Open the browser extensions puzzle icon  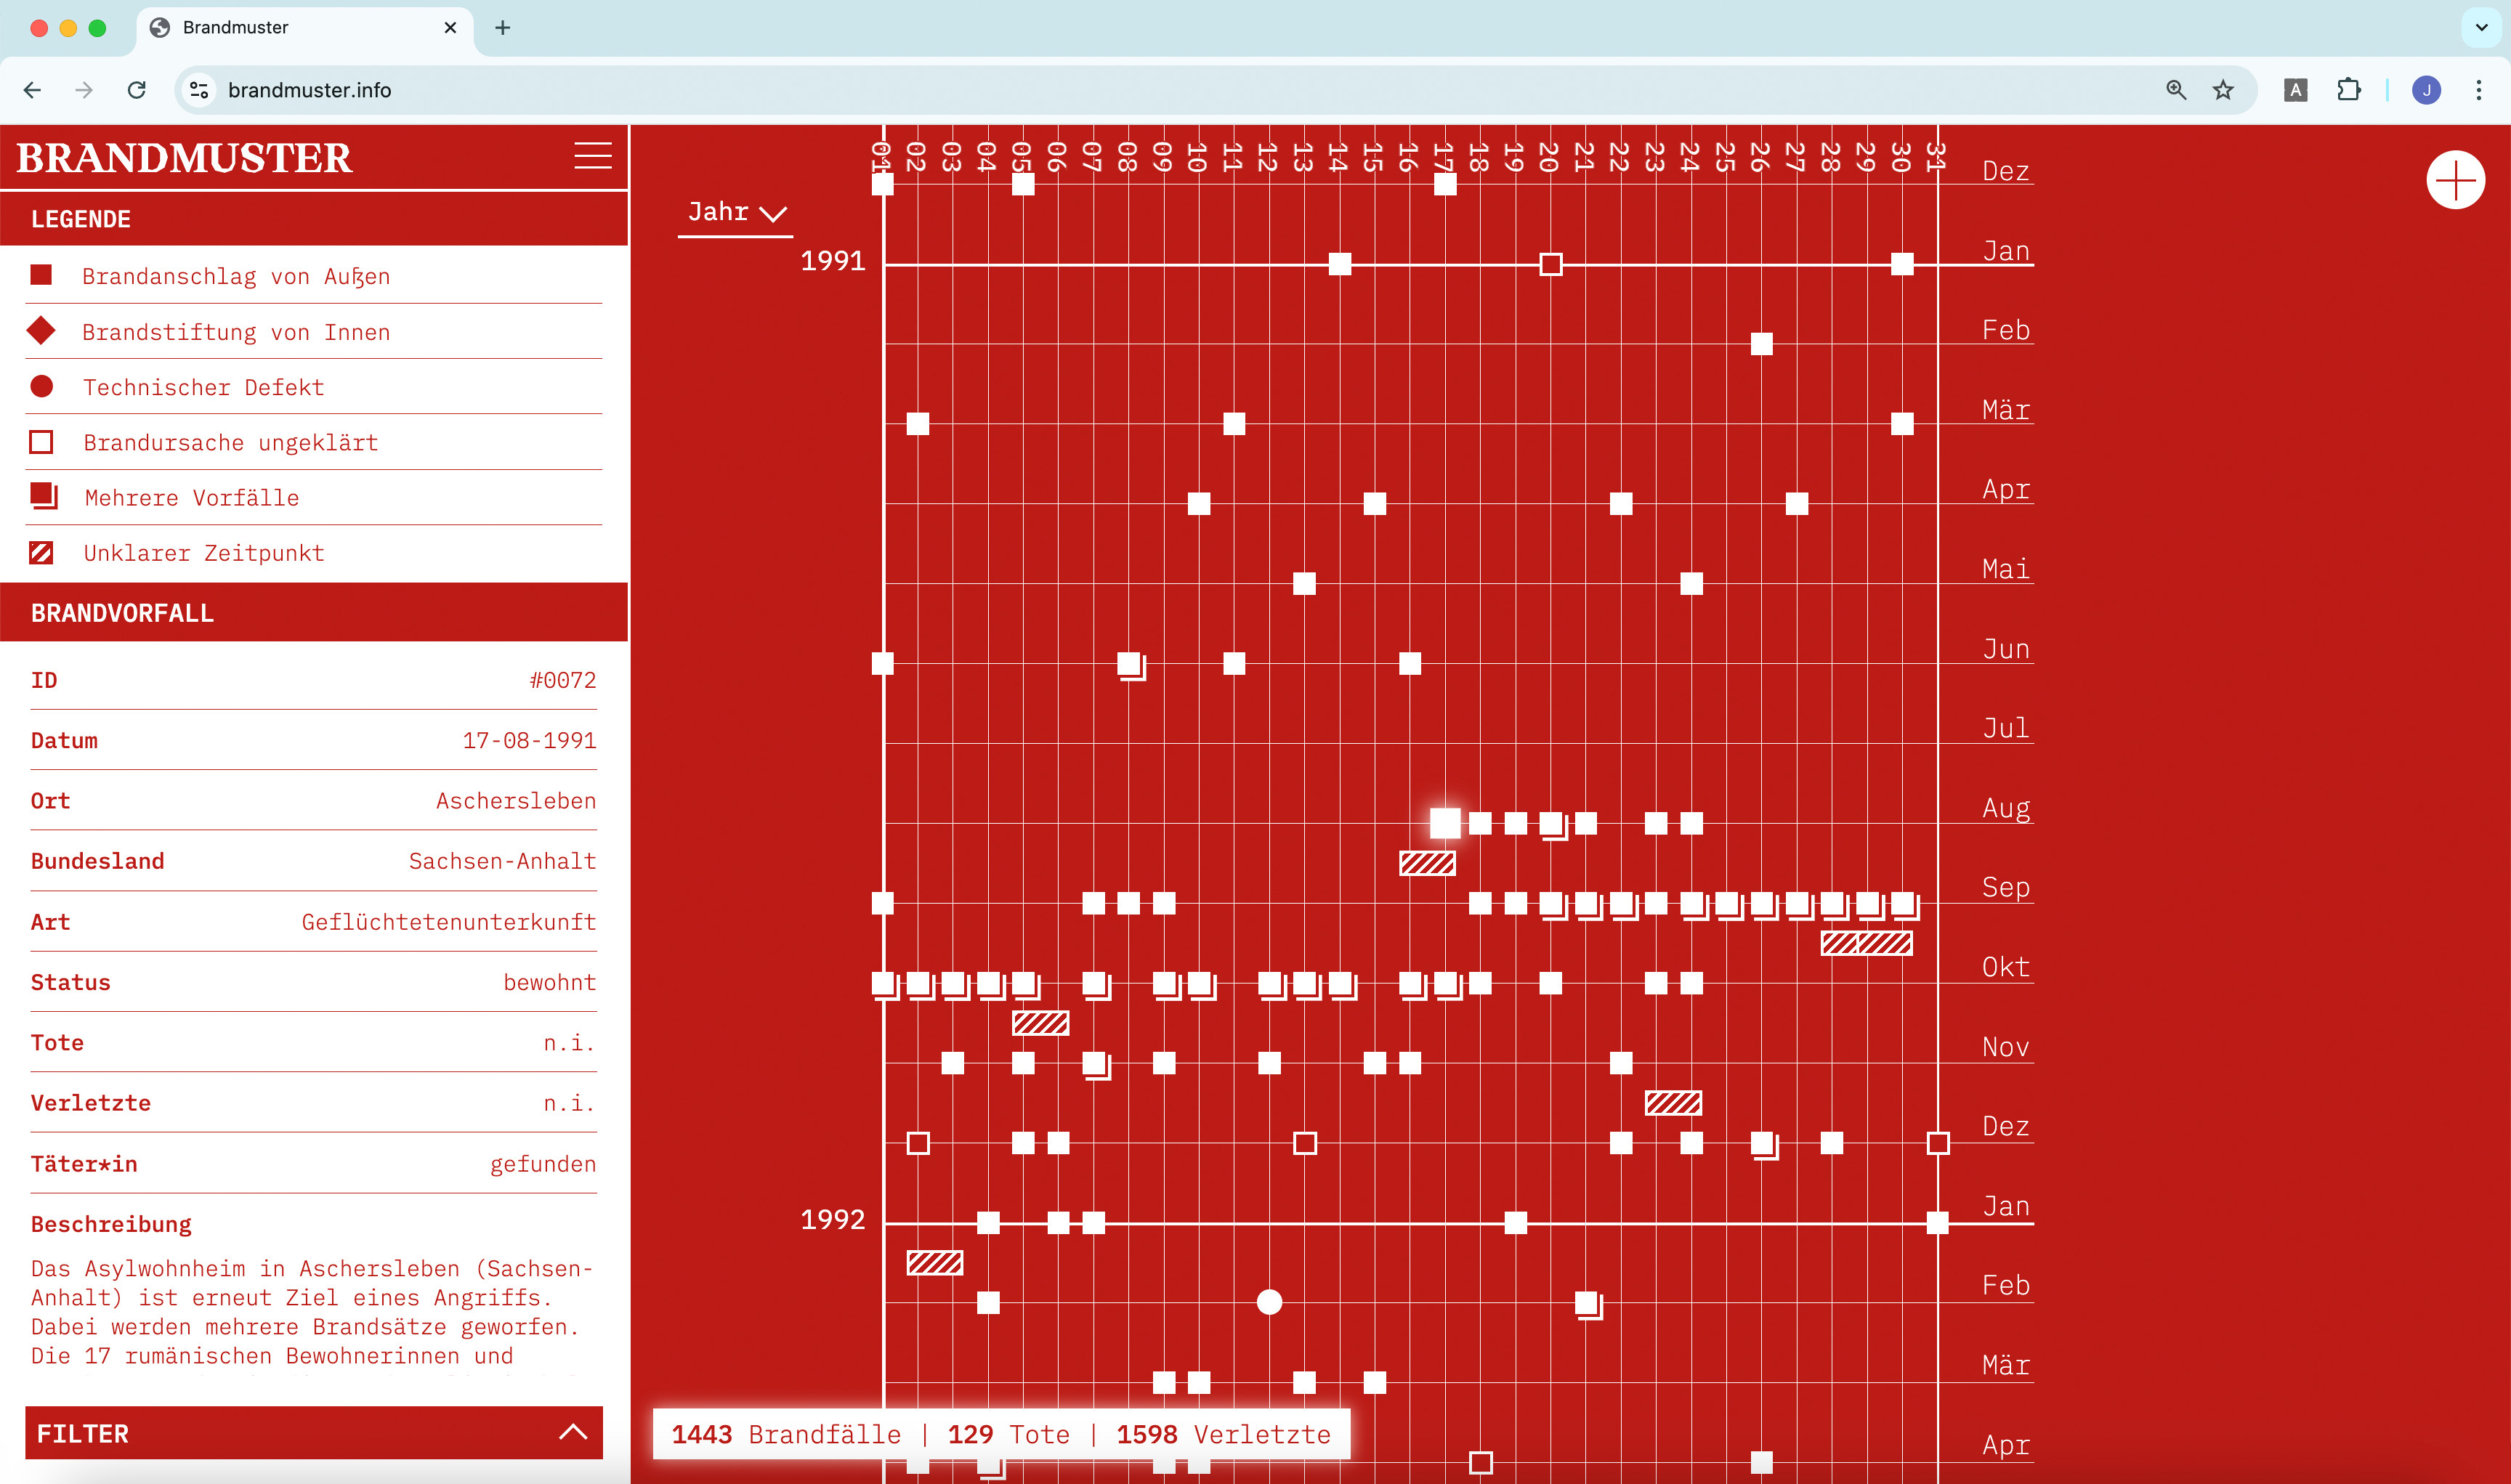click(x=2348, y=90)
